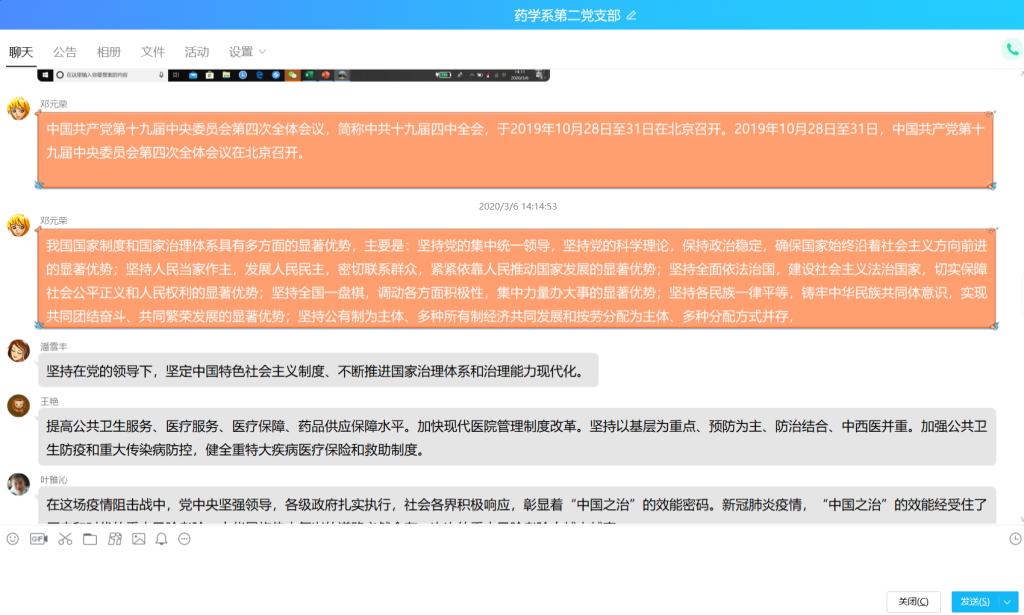The image size is (1024, 615).
Task: Start a group voice call
Action: [x=1012, y=49]
